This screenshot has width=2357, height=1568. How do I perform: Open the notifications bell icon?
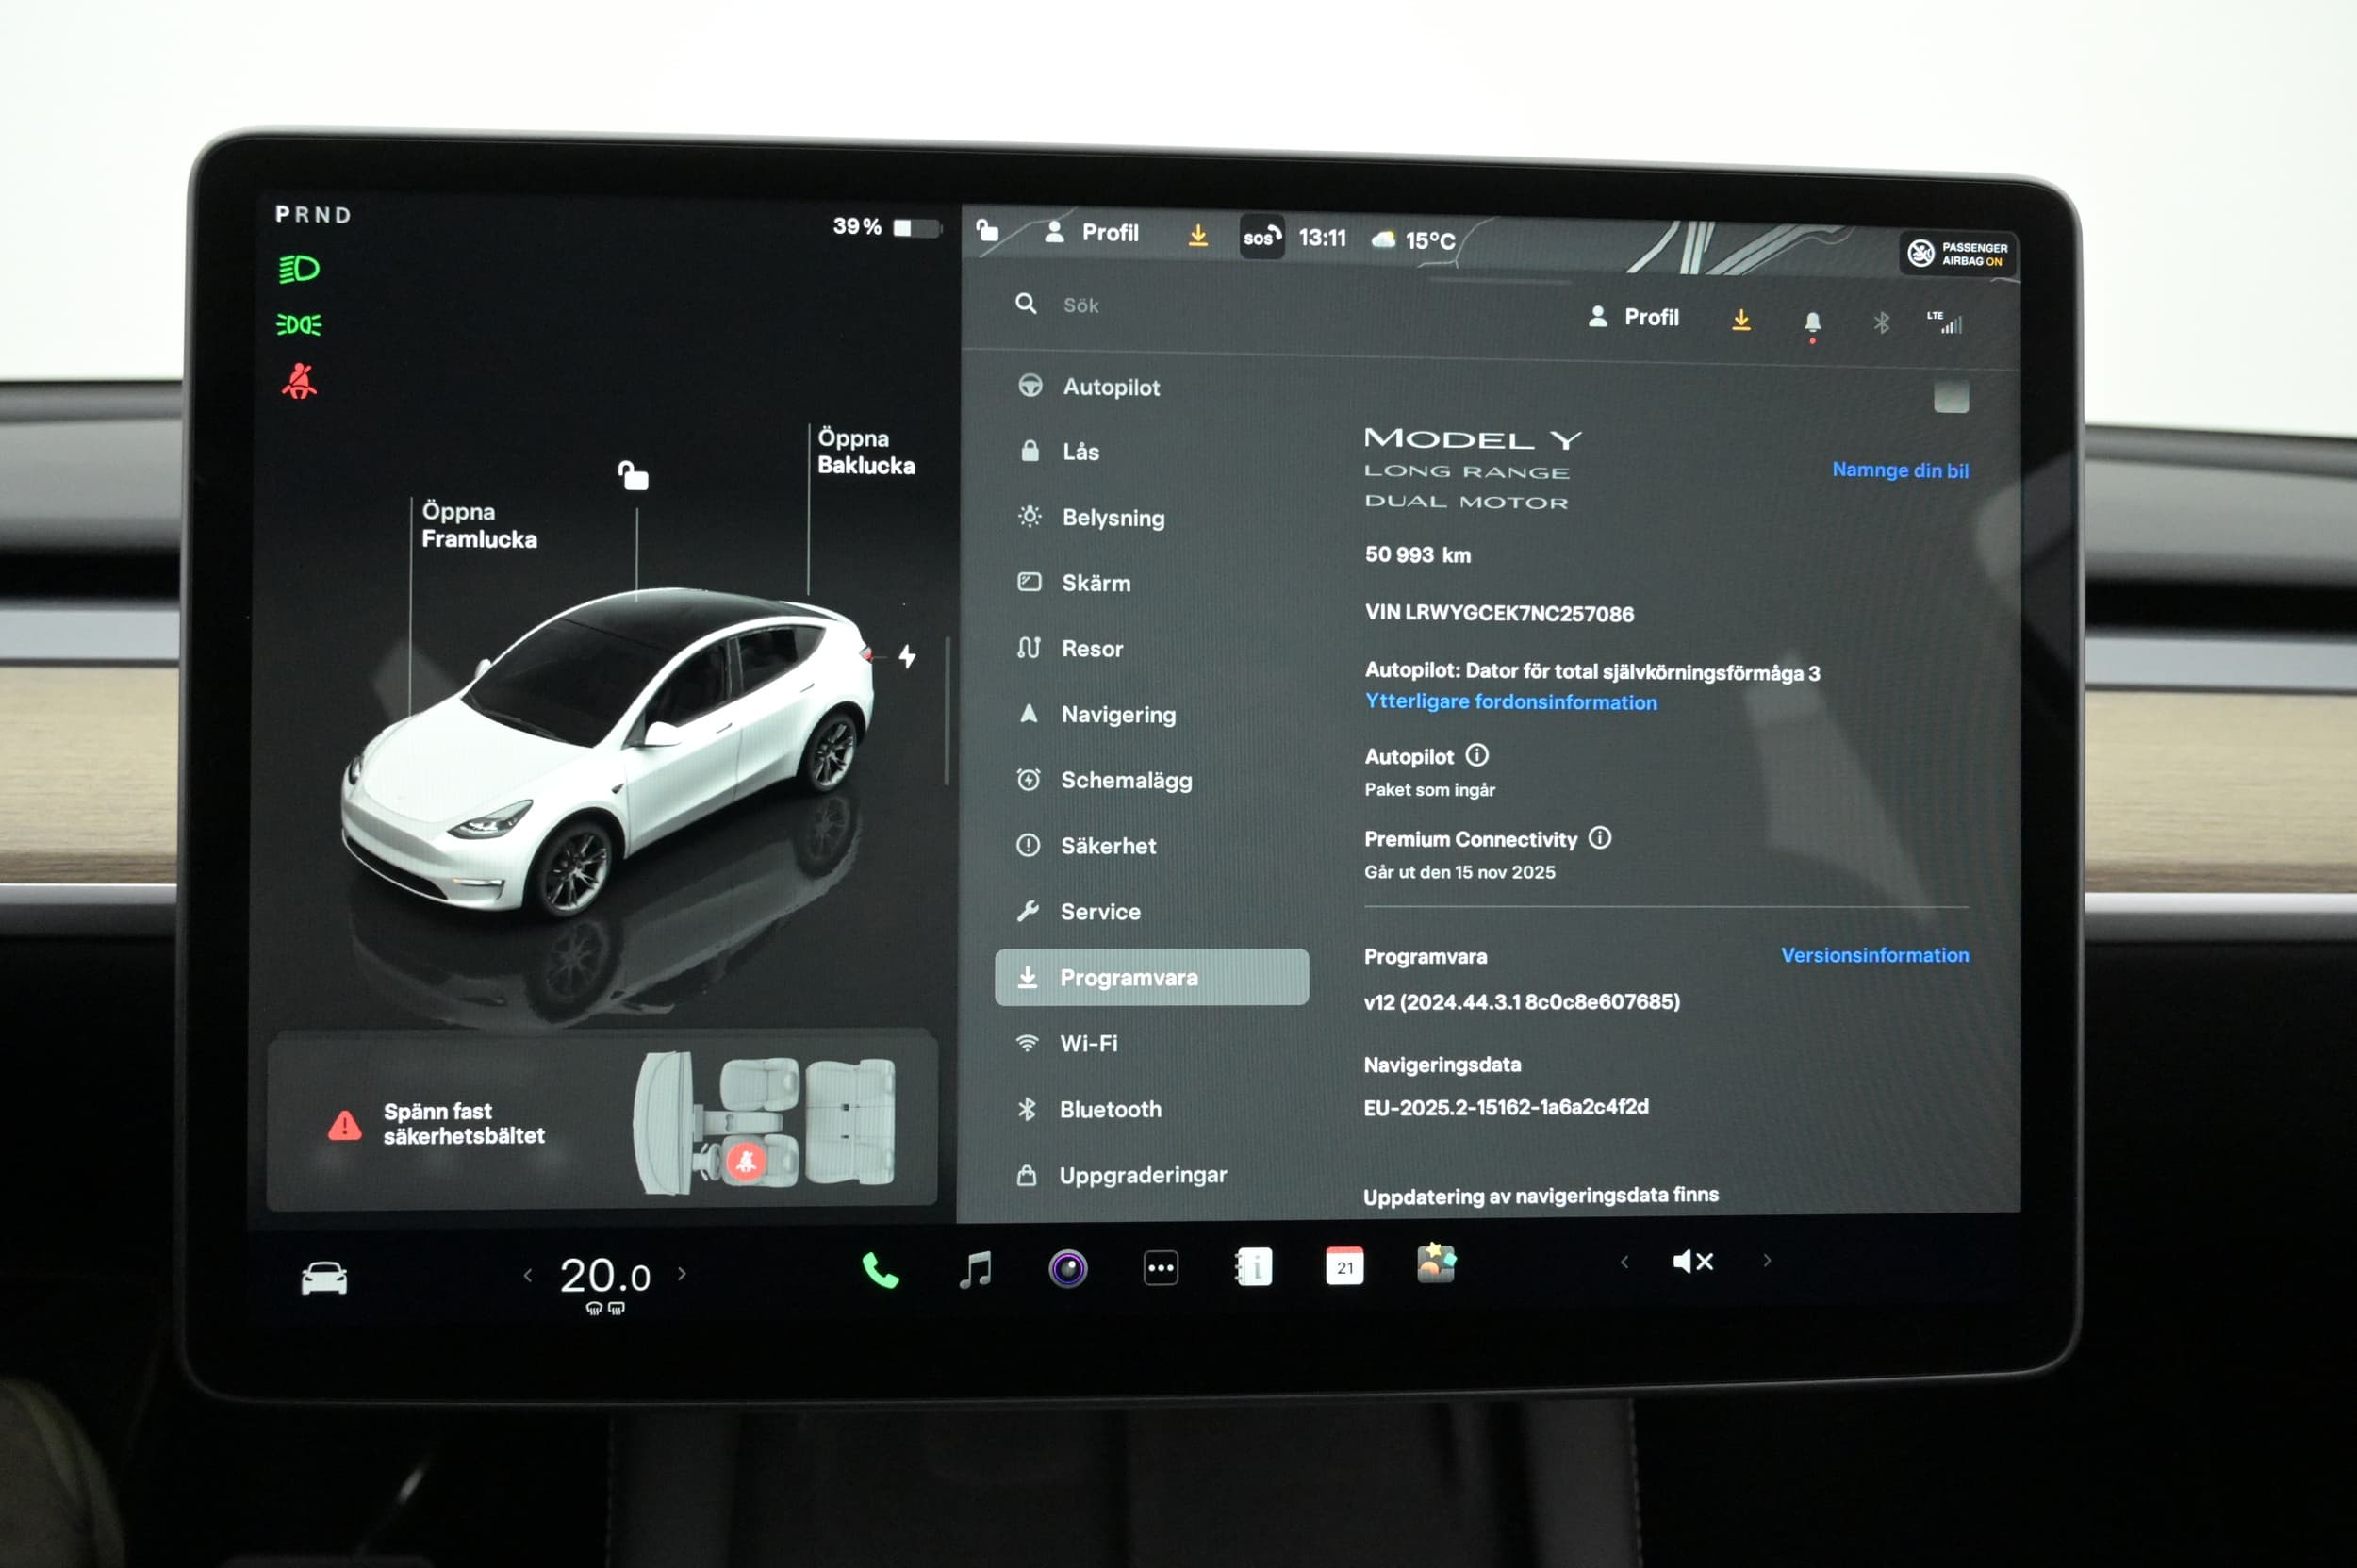(1811, 322)
